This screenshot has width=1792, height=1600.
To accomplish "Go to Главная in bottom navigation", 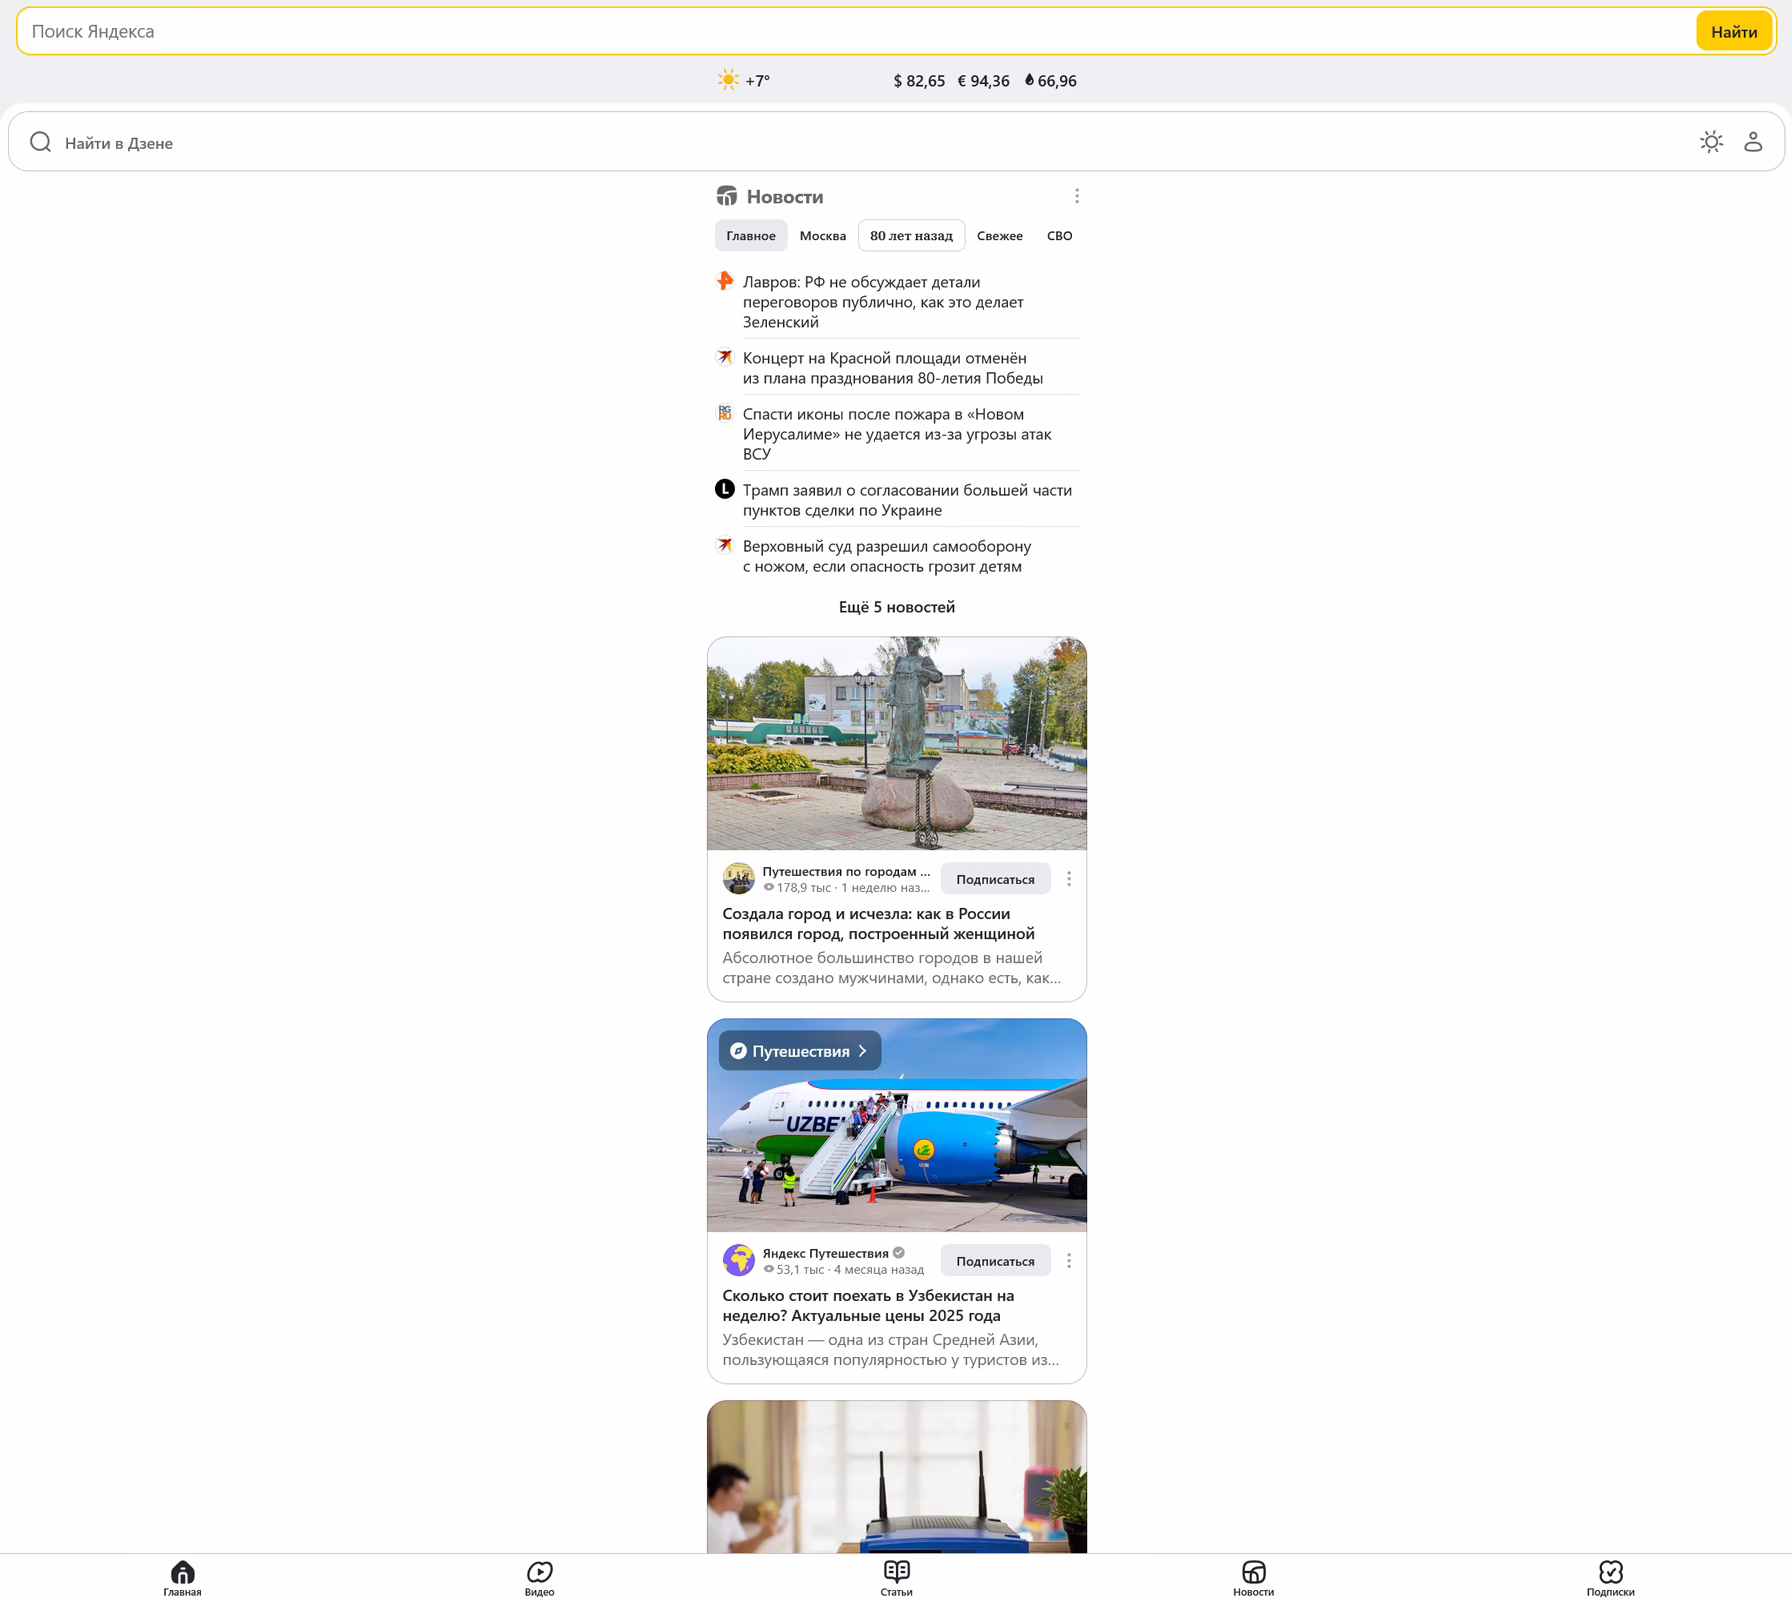I will pos(182,1578).
